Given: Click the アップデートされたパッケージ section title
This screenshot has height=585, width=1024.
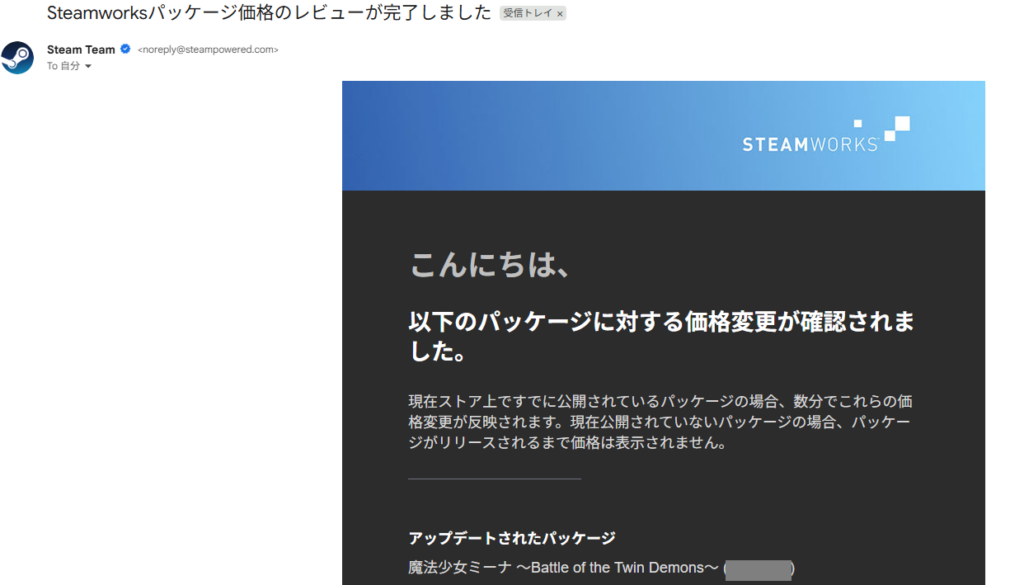Looking at the screenshot, I should tap(511, 538).
